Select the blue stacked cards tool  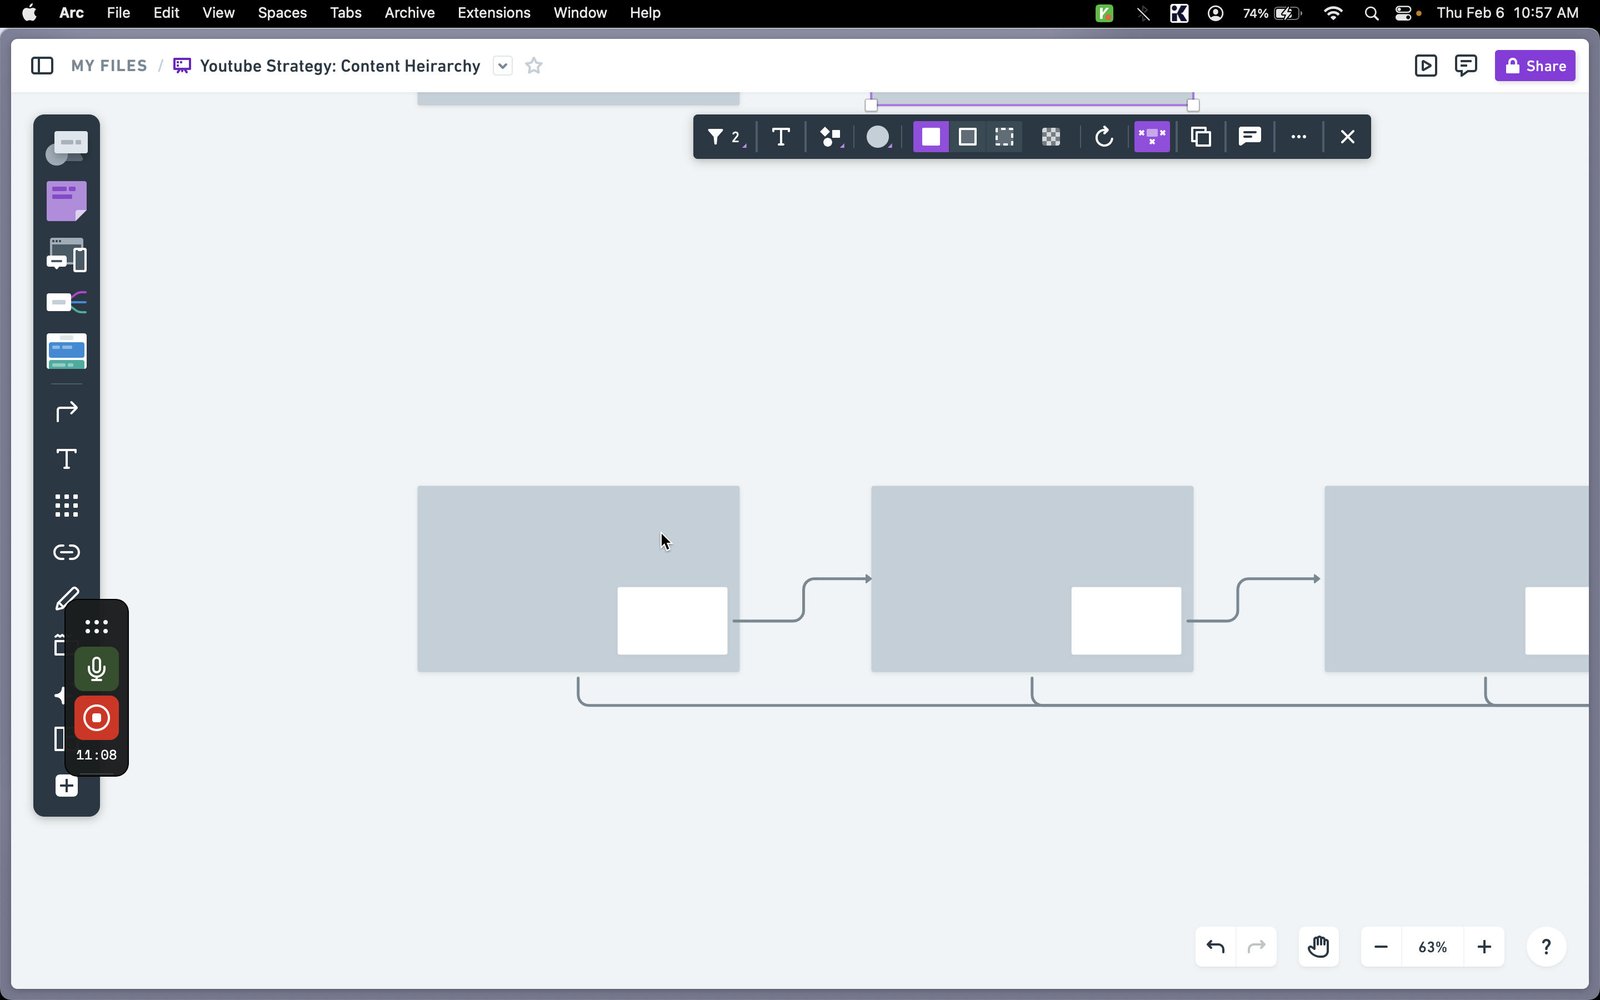pyautogui.click(x=66, y=351)
